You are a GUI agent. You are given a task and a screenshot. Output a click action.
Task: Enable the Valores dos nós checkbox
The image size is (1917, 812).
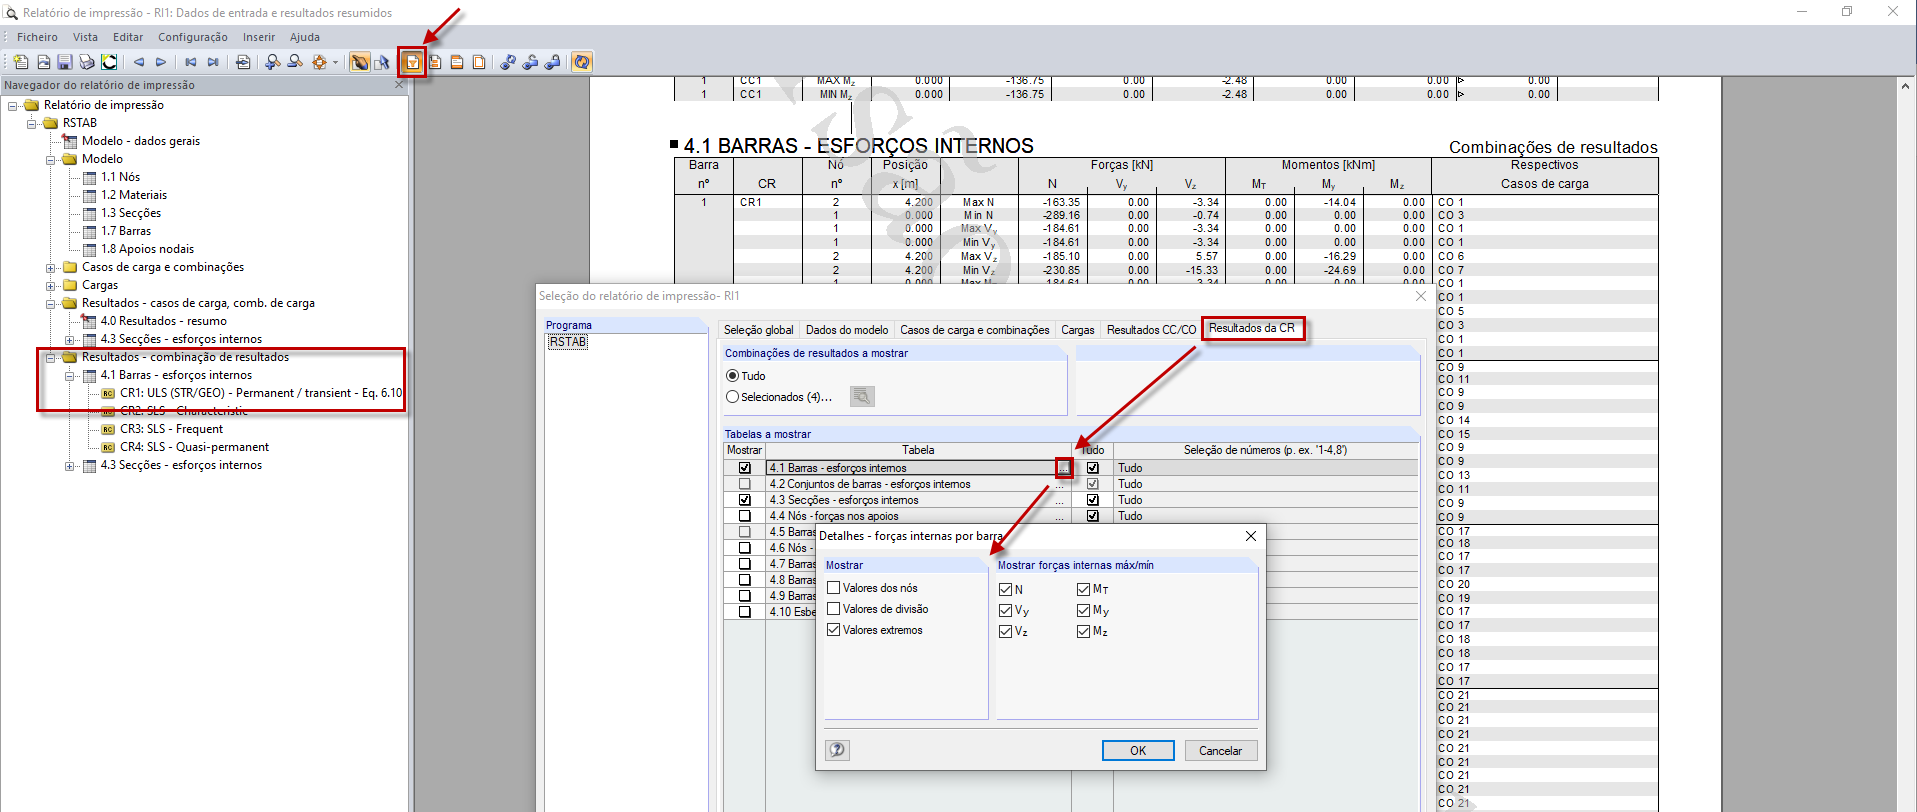point(834,588)
